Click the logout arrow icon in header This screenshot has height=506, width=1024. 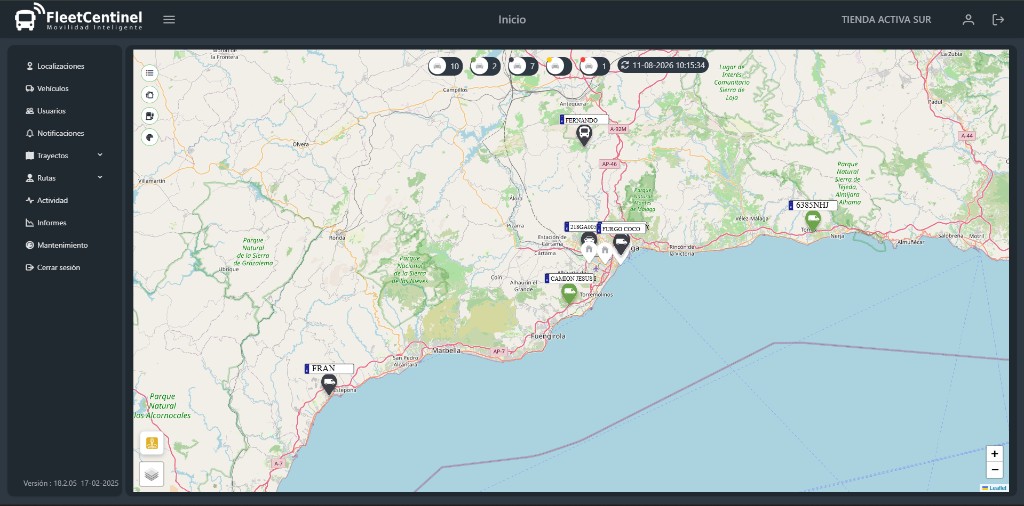998,20
